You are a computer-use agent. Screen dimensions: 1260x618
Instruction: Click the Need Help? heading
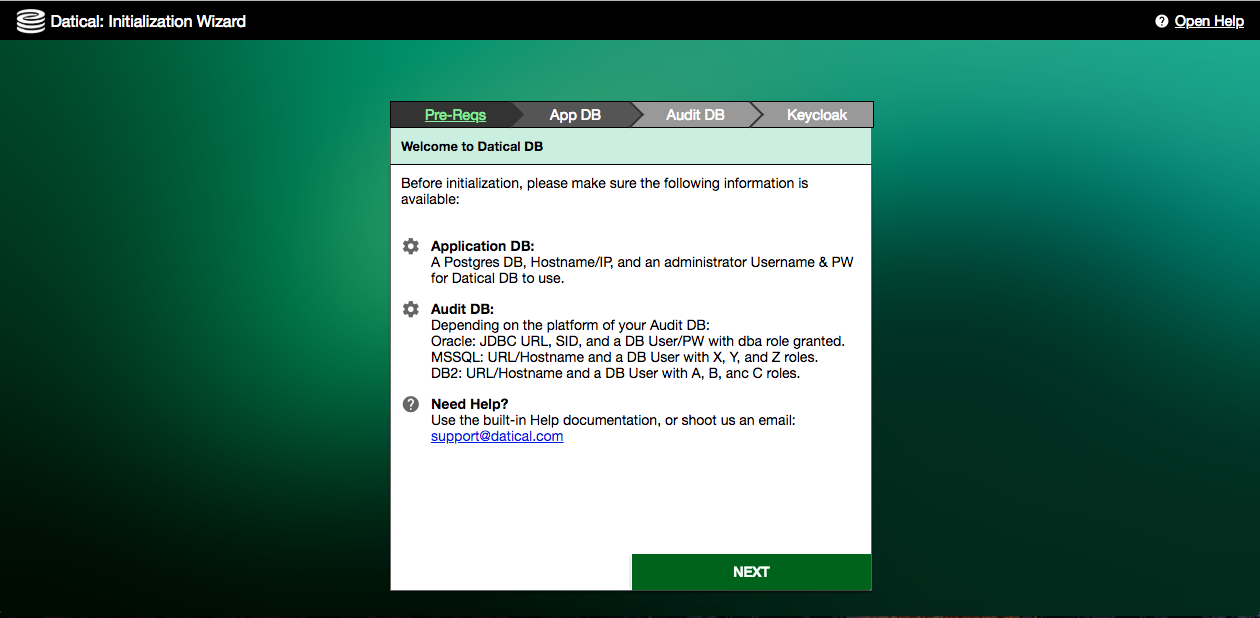[470, 404]
